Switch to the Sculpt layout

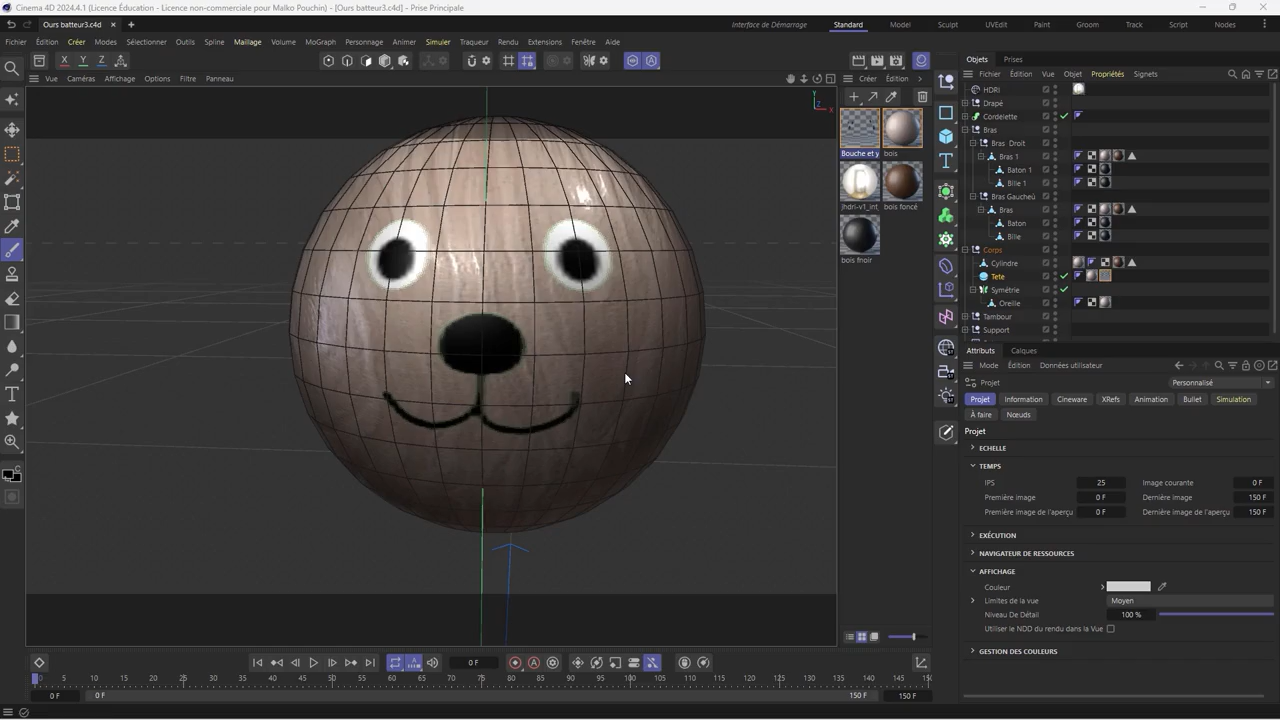pyautogui.click(x=947, y=24)
